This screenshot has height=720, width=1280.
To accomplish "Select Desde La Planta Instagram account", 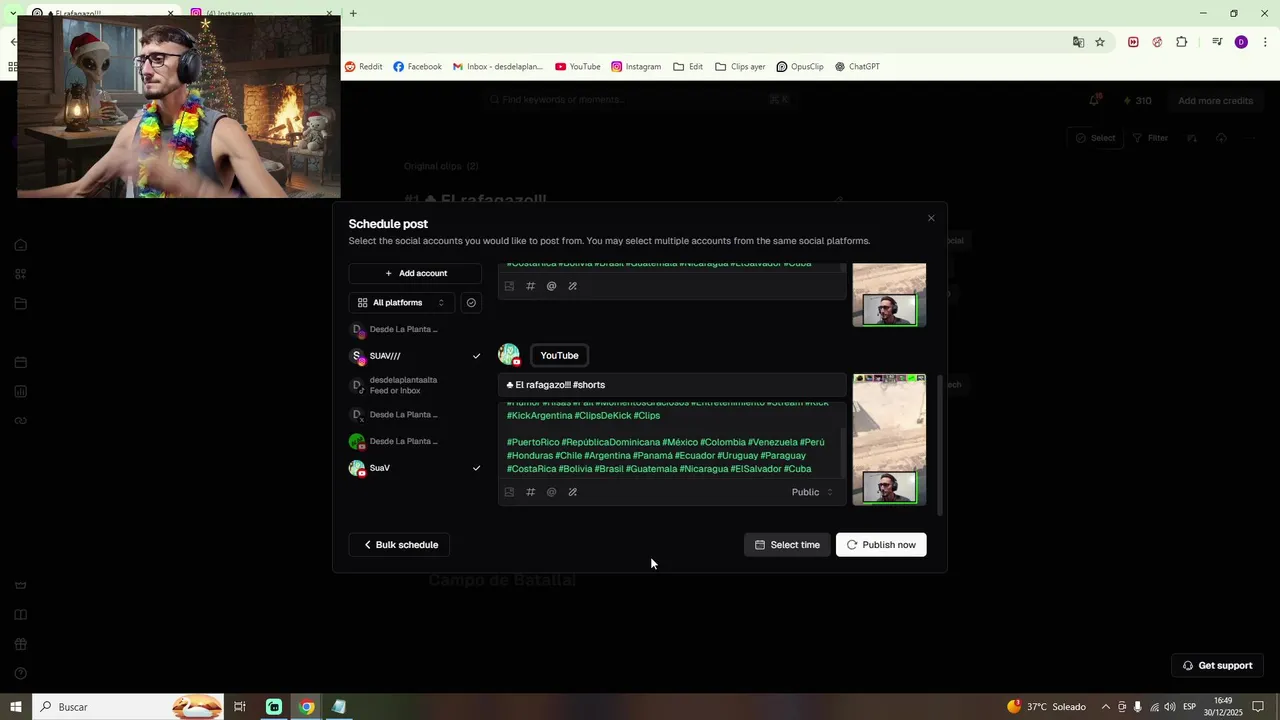I will [415, 329].
